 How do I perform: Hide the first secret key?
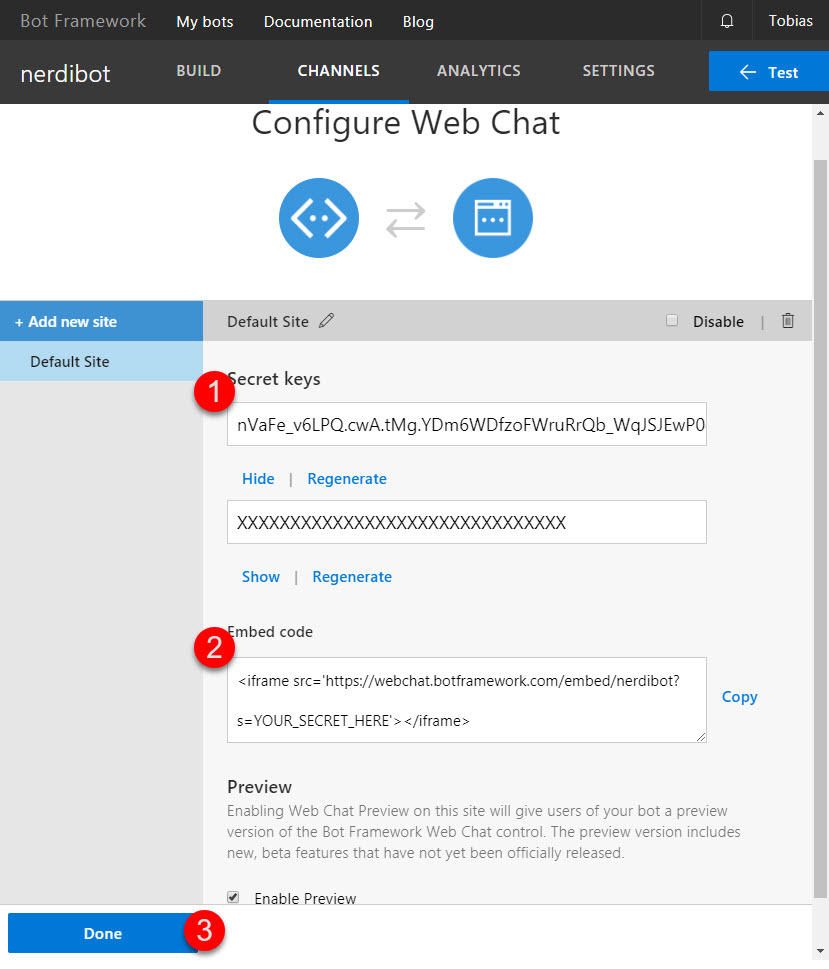pos(258,479)
